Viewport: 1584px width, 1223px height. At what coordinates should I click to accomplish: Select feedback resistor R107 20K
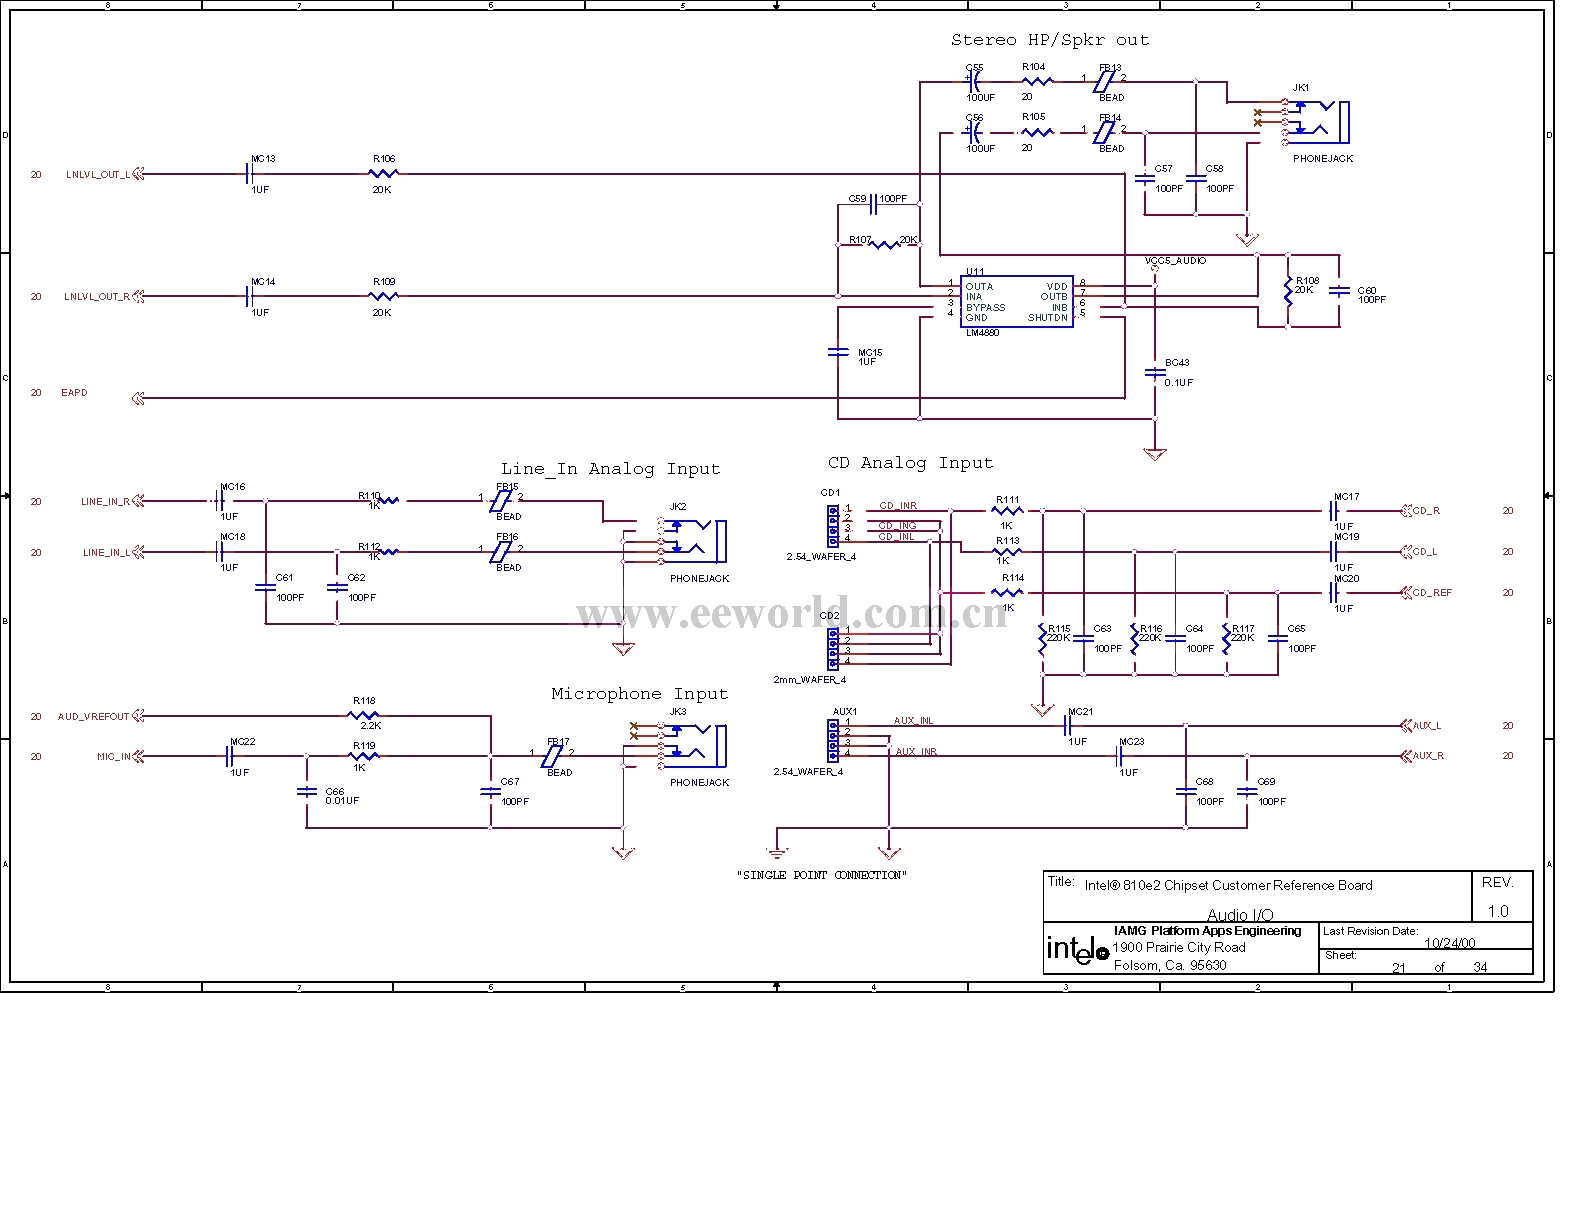[x=885, y=243]
